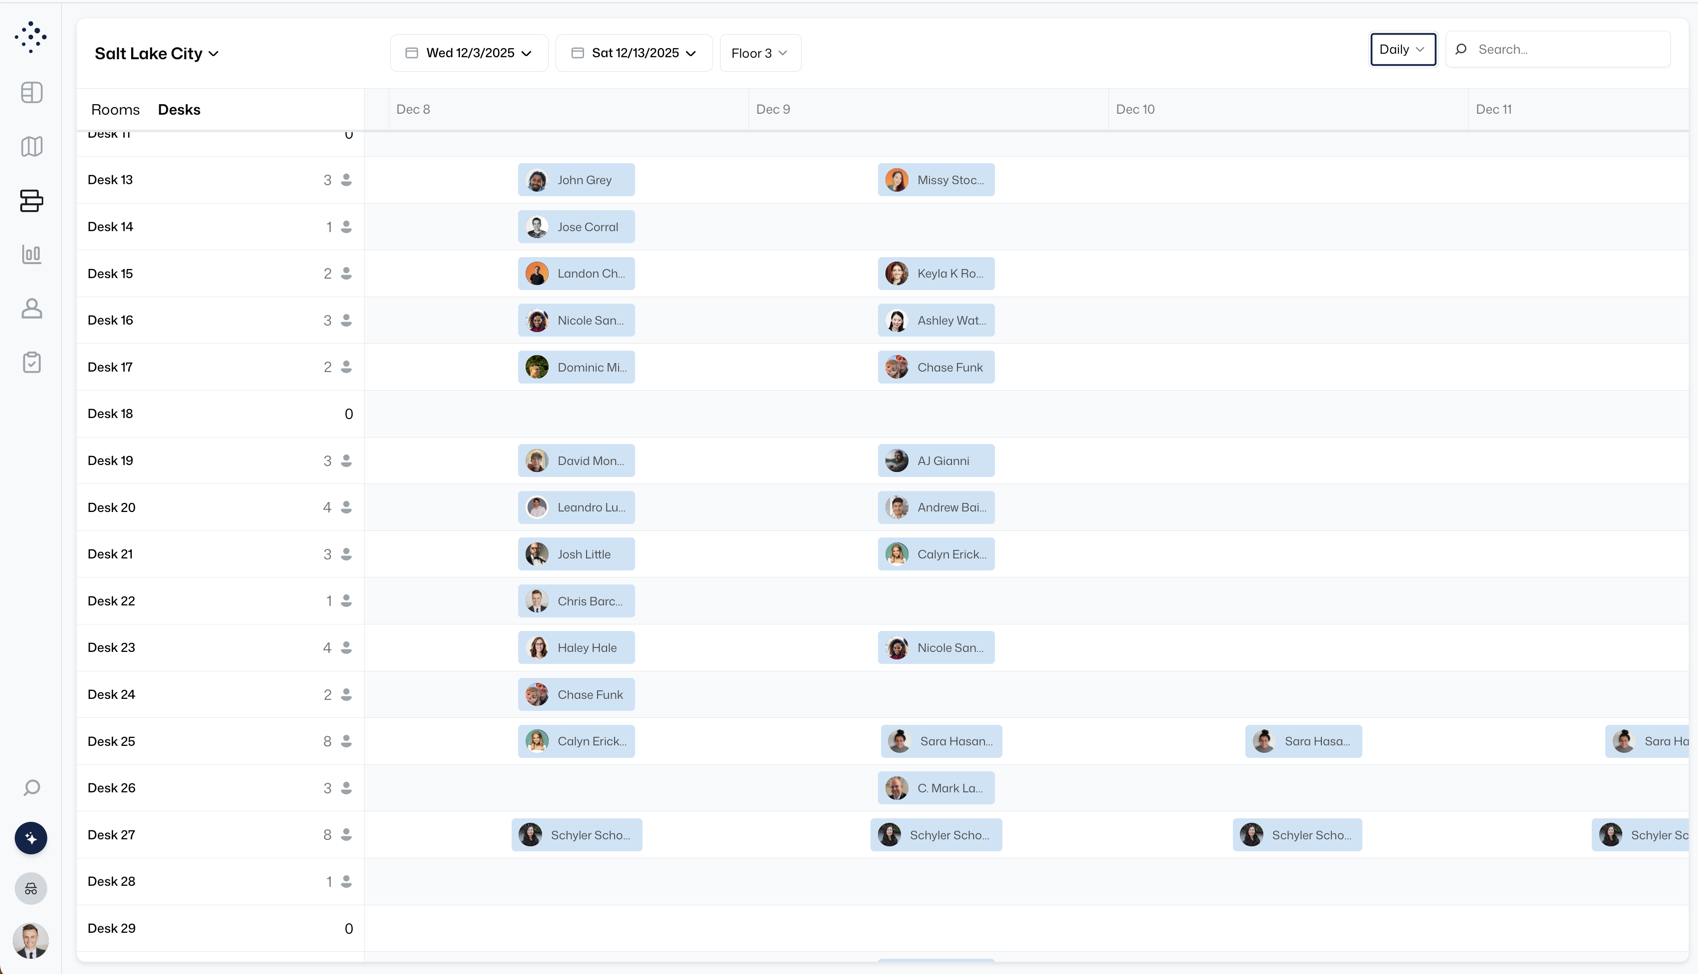Open the desks scheduling icon in sidebar

31,200
